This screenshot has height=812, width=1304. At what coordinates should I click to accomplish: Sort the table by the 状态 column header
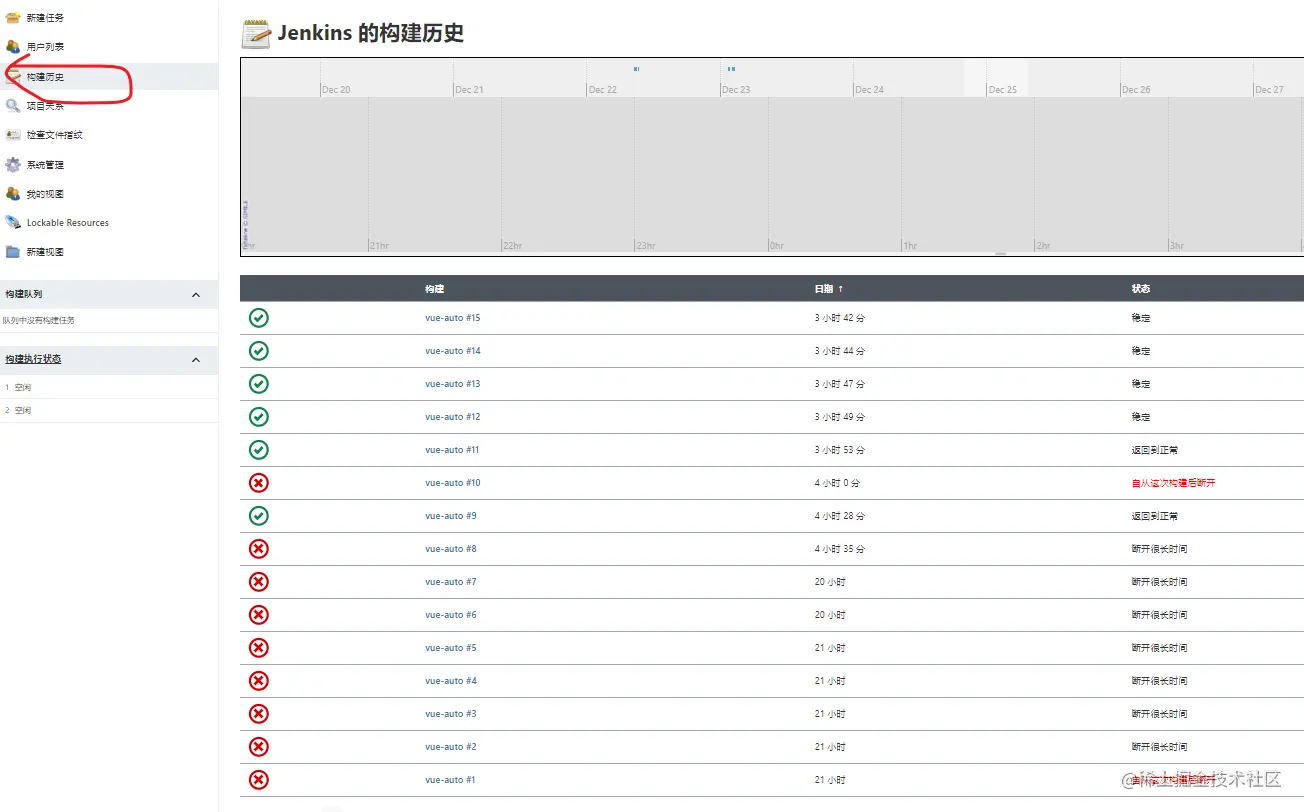pyautogui.click(x=1141, y=289)
